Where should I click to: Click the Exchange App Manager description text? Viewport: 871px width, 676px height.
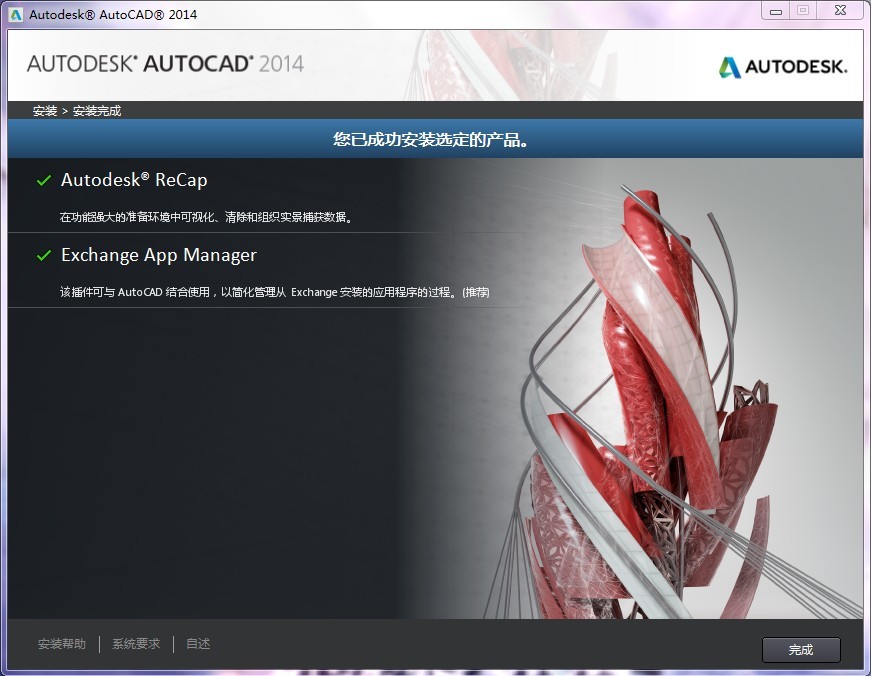[274, 292]
